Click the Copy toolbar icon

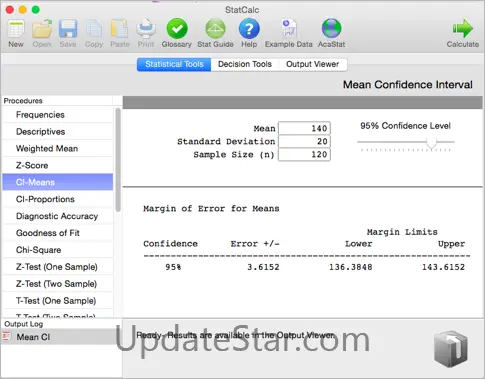[94, 29]
